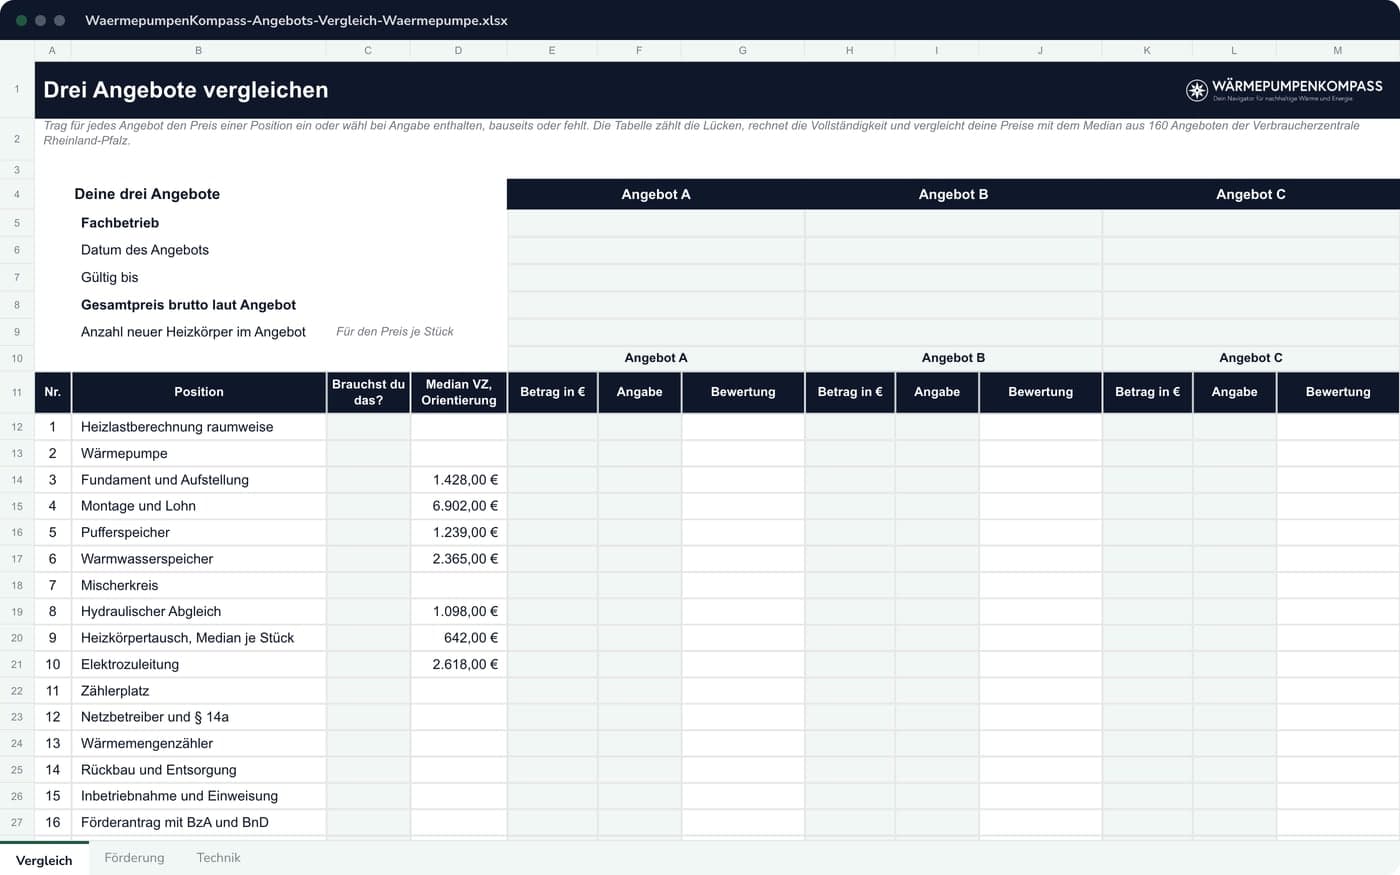The height and width of the screenshot is (875, 1400).
Task: Click the Angabe header under Angebot A
Action: [639, 392]
